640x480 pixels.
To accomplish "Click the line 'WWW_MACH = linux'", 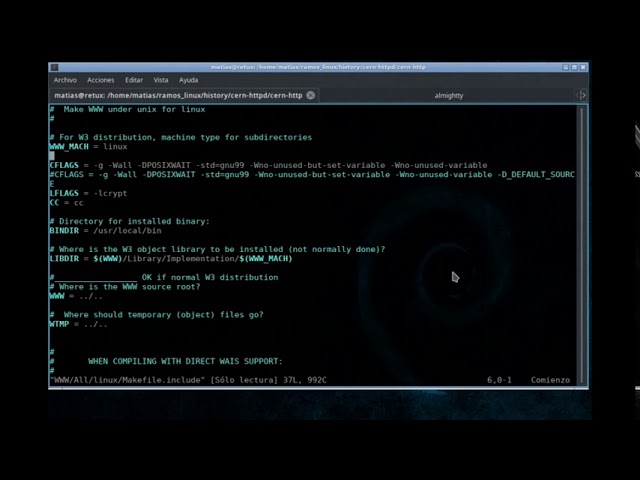I will click(x=88, y=147).
